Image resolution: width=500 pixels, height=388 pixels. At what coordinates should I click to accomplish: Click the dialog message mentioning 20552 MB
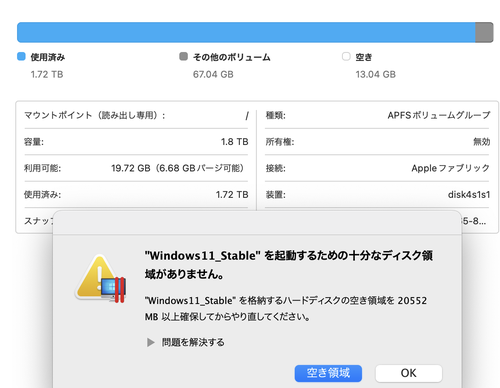pos(286,308)
